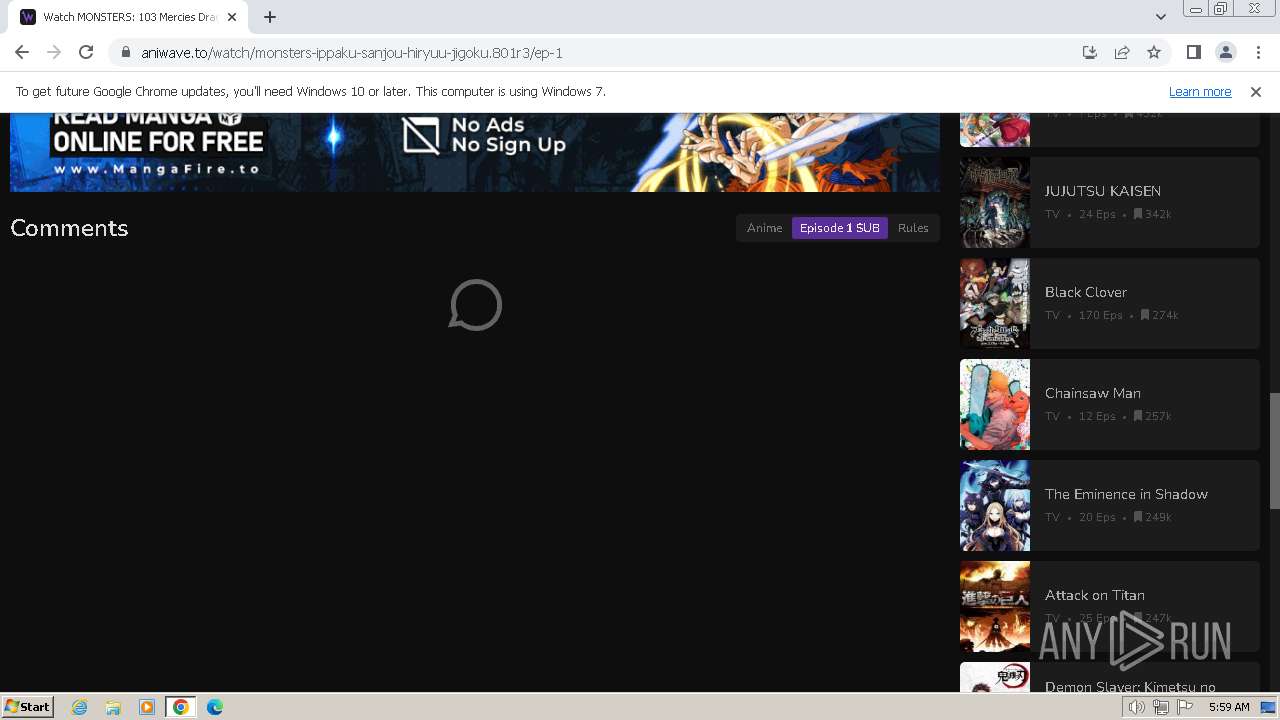Screen dimensions: 1280x720
Task: Open File Explorer from the taskbar
Action: click(113, 707)
